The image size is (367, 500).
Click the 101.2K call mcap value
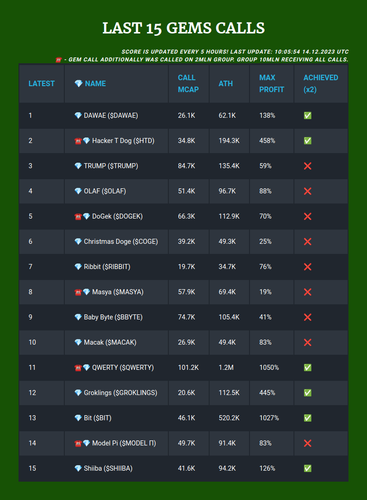188,368
